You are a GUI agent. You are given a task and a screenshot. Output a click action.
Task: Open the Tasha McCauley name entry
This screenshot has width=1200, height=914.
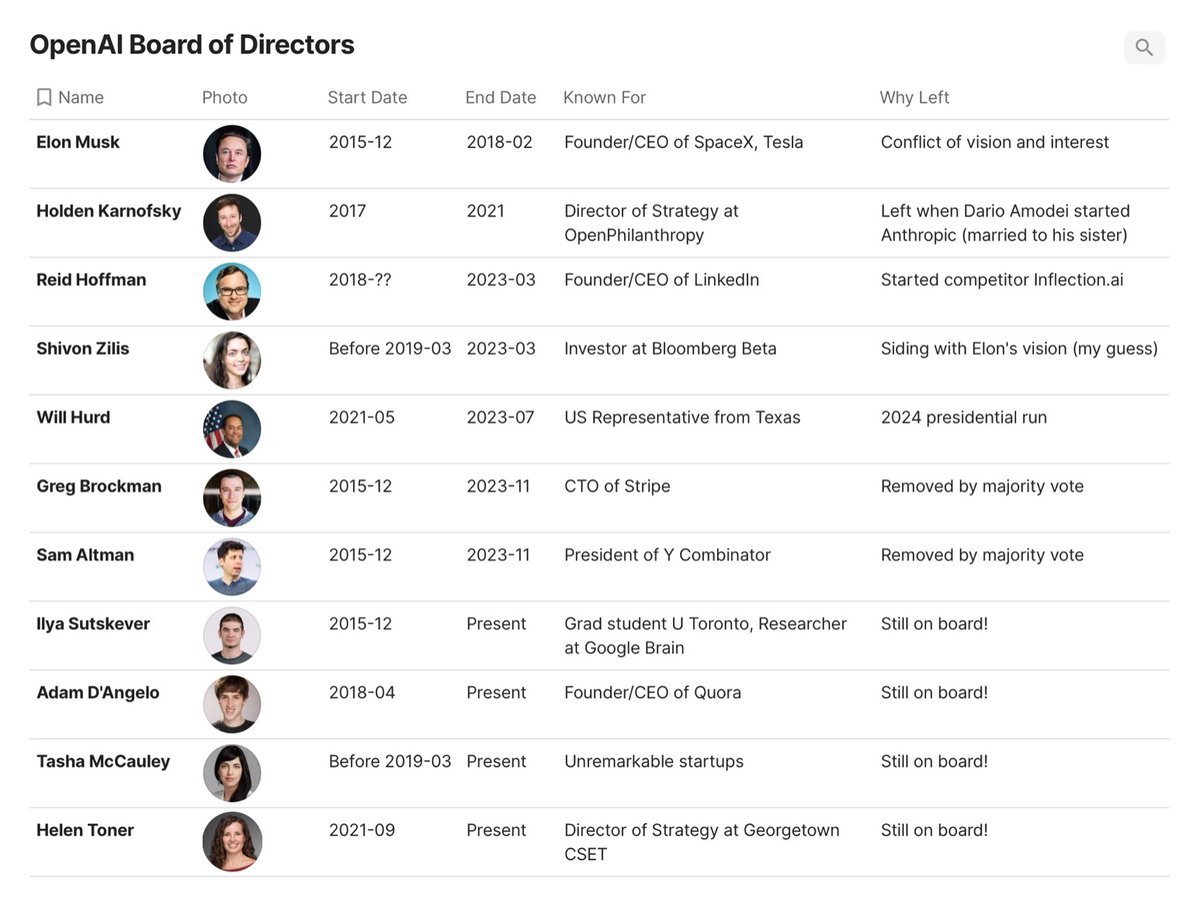[103, 761]
